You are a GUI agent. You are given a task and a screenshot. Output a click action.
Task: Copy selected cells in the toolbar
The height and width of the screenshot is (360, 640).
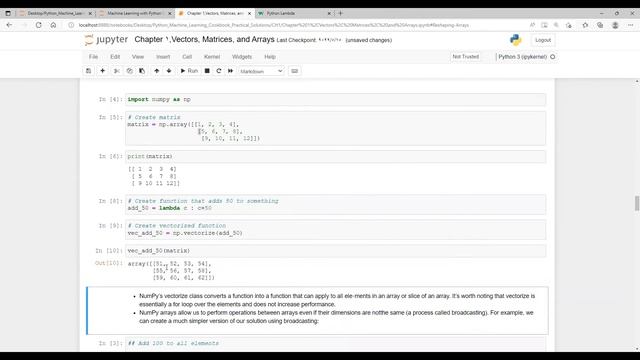(129, 71)
